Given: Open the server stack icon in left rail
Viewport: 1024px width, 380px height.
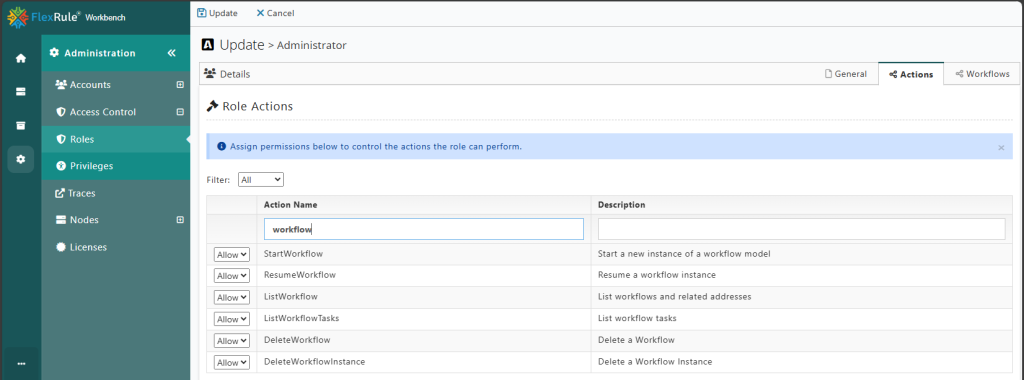Looking at the screenshot, I should coord(21,91).
